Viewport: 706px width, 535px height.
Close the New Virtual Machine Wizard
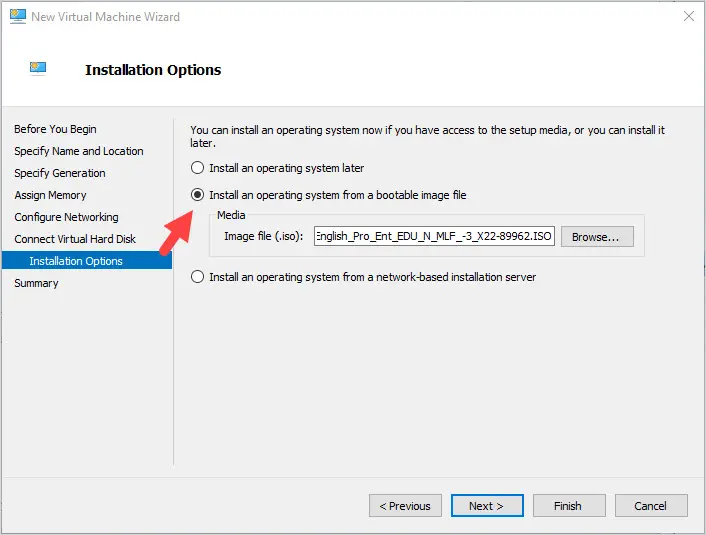click(688, 17)
